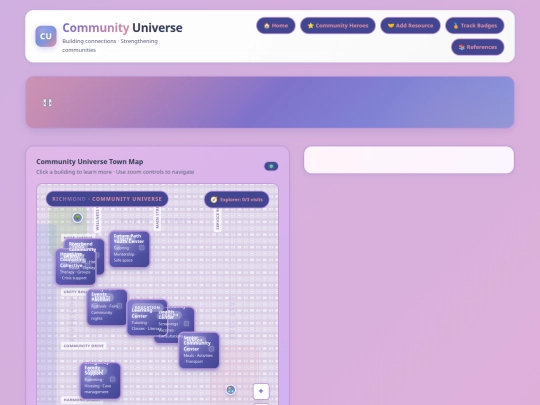Go to the Home page
This screenshot has height=405, width=540.
point(276,25)
